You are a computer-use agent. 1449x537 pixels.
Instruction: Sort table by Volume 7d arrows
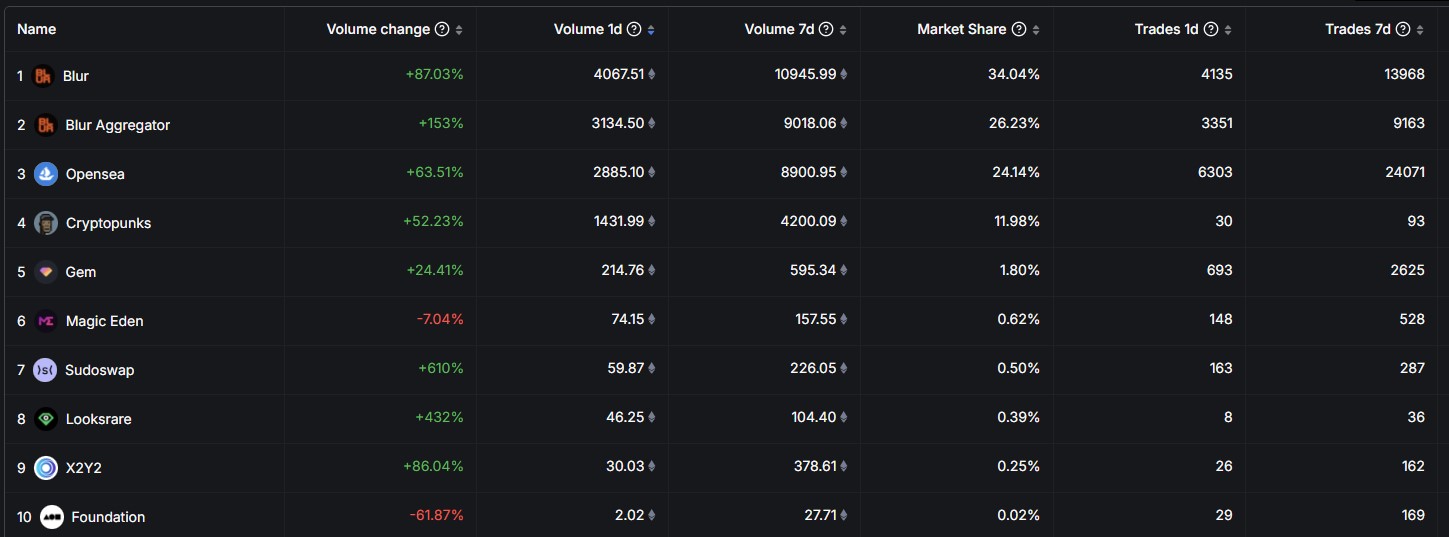pyautogui.click(x=843, y=30)
